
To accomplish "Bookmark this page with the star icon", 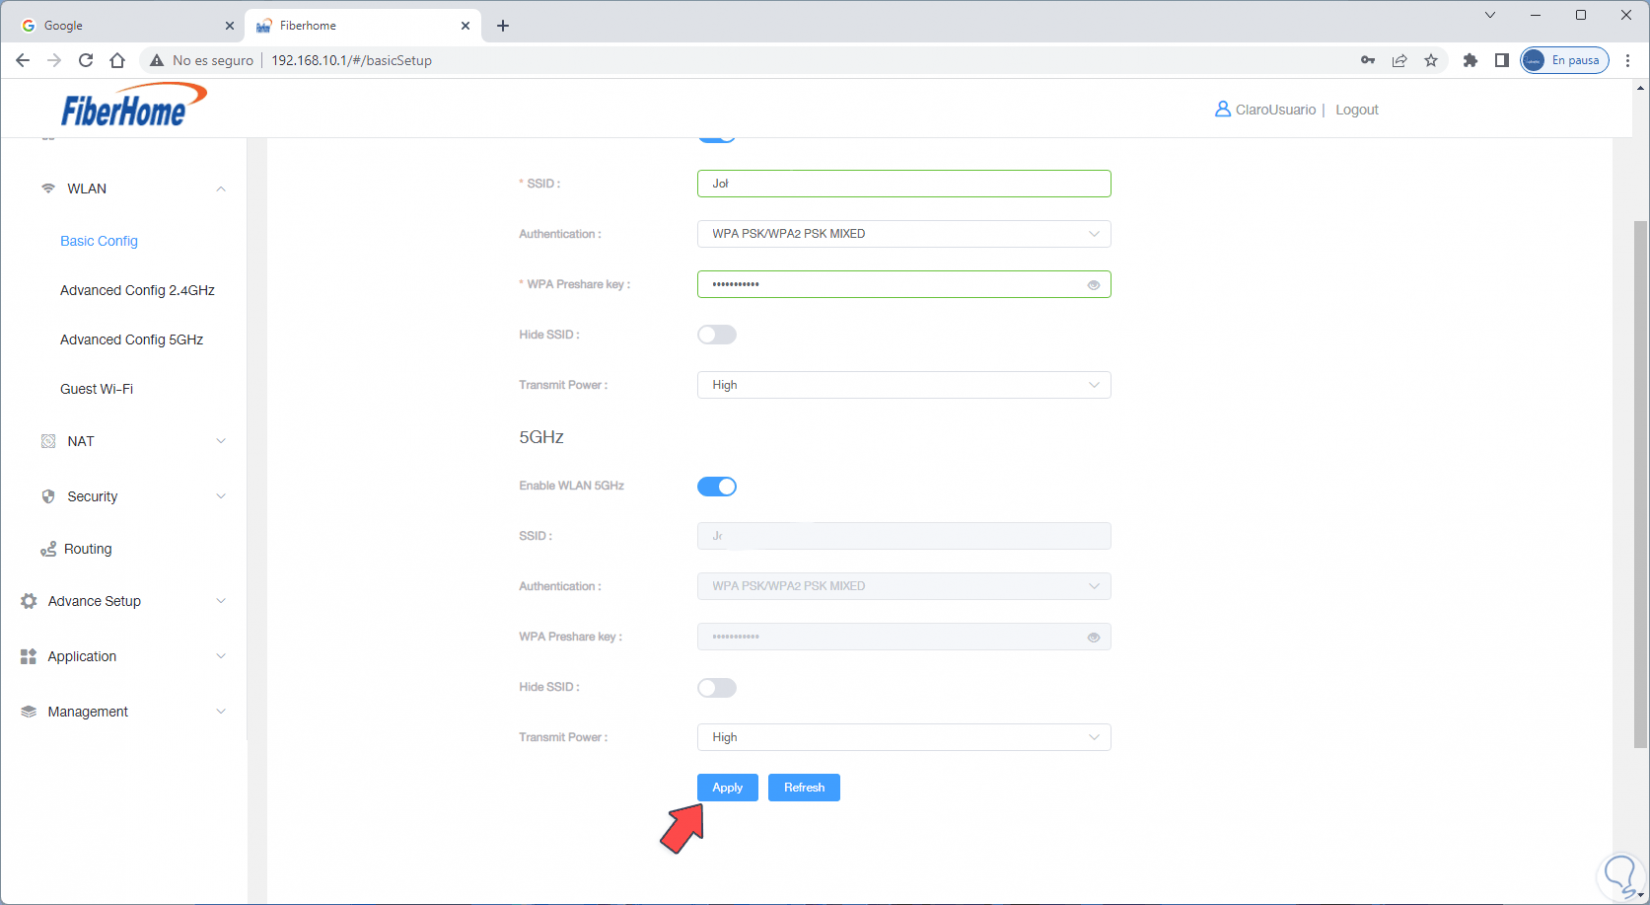I will [x=1431, y=60].
